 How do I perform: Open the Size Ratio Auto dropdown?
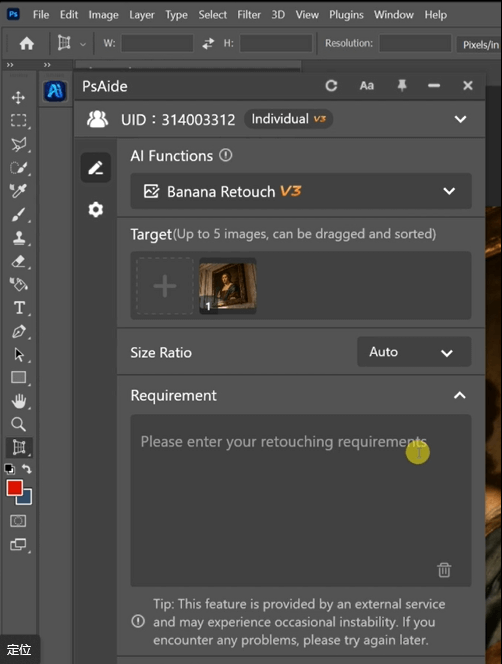[x=414, y=352]
